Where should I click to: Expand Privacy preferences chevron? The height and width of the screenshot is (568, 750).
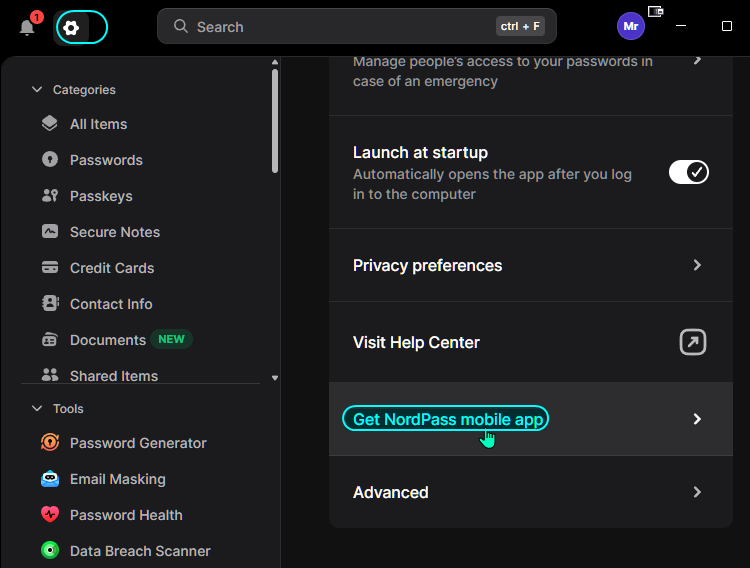point(697,265)
